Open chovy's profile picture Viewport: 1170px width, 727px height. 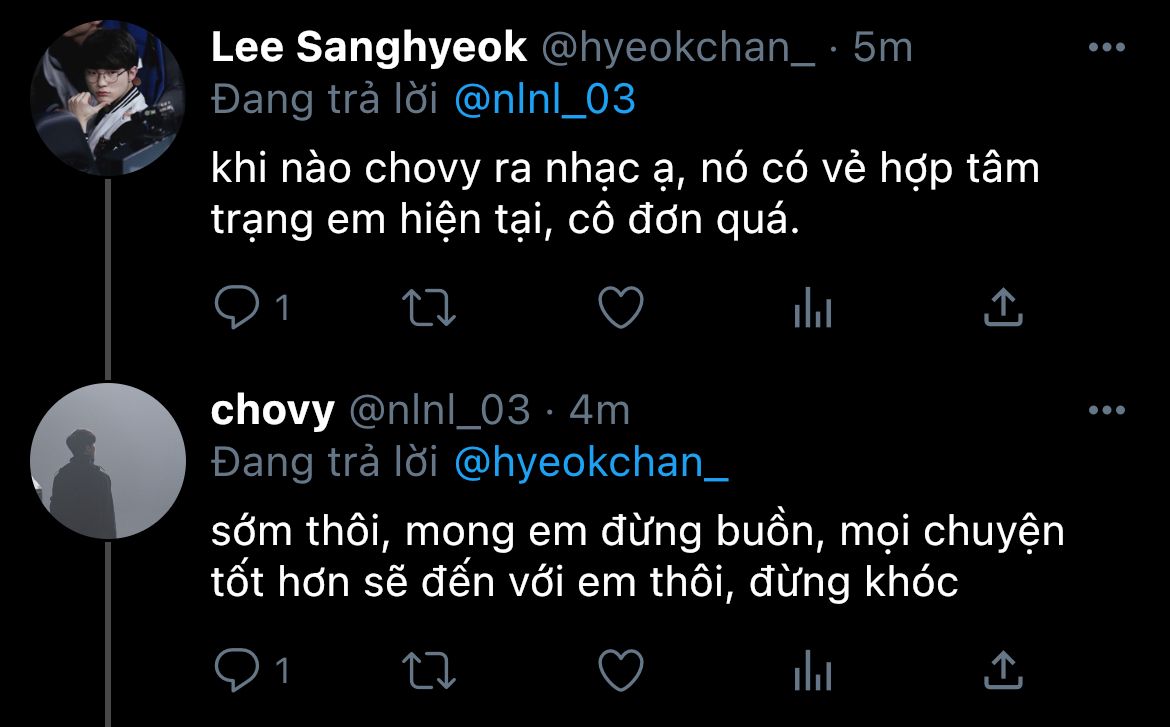(108, 460)
